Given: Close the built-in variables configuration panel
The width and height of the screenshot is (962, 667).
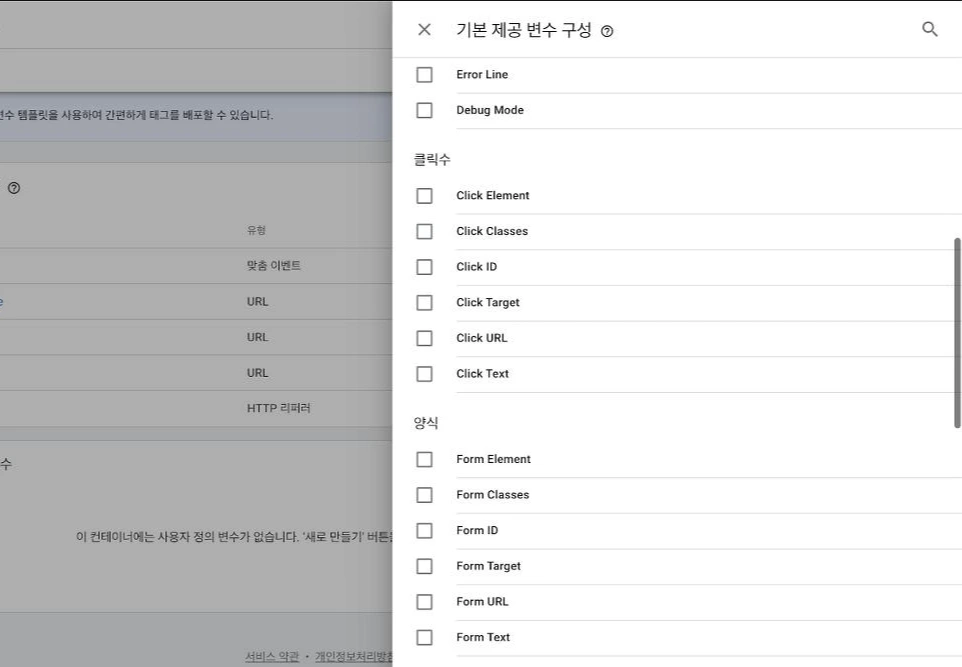Looking at the screenshot, I should coord(424,29).
